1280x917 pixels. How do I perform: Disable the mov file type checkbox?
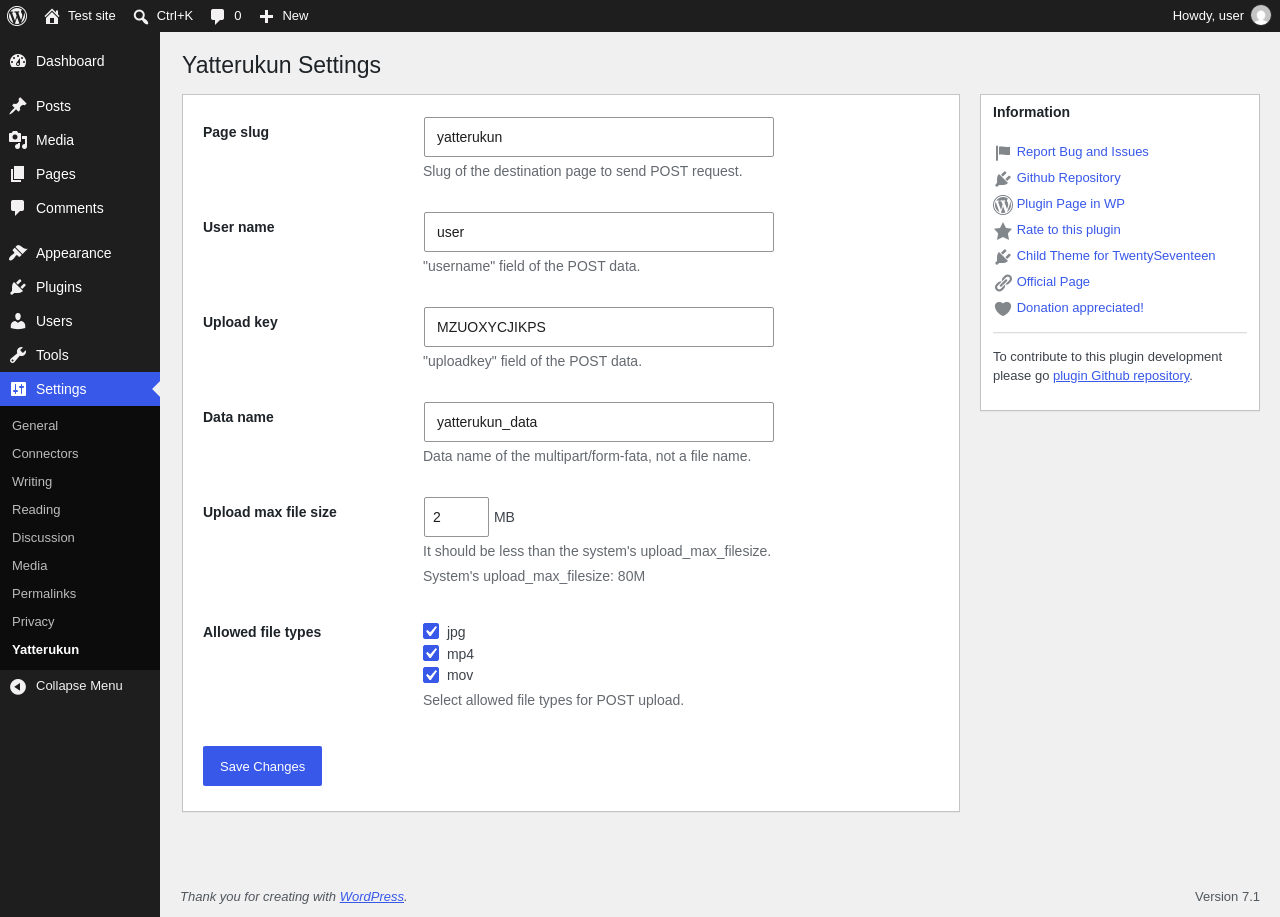(x=431, y=675)
